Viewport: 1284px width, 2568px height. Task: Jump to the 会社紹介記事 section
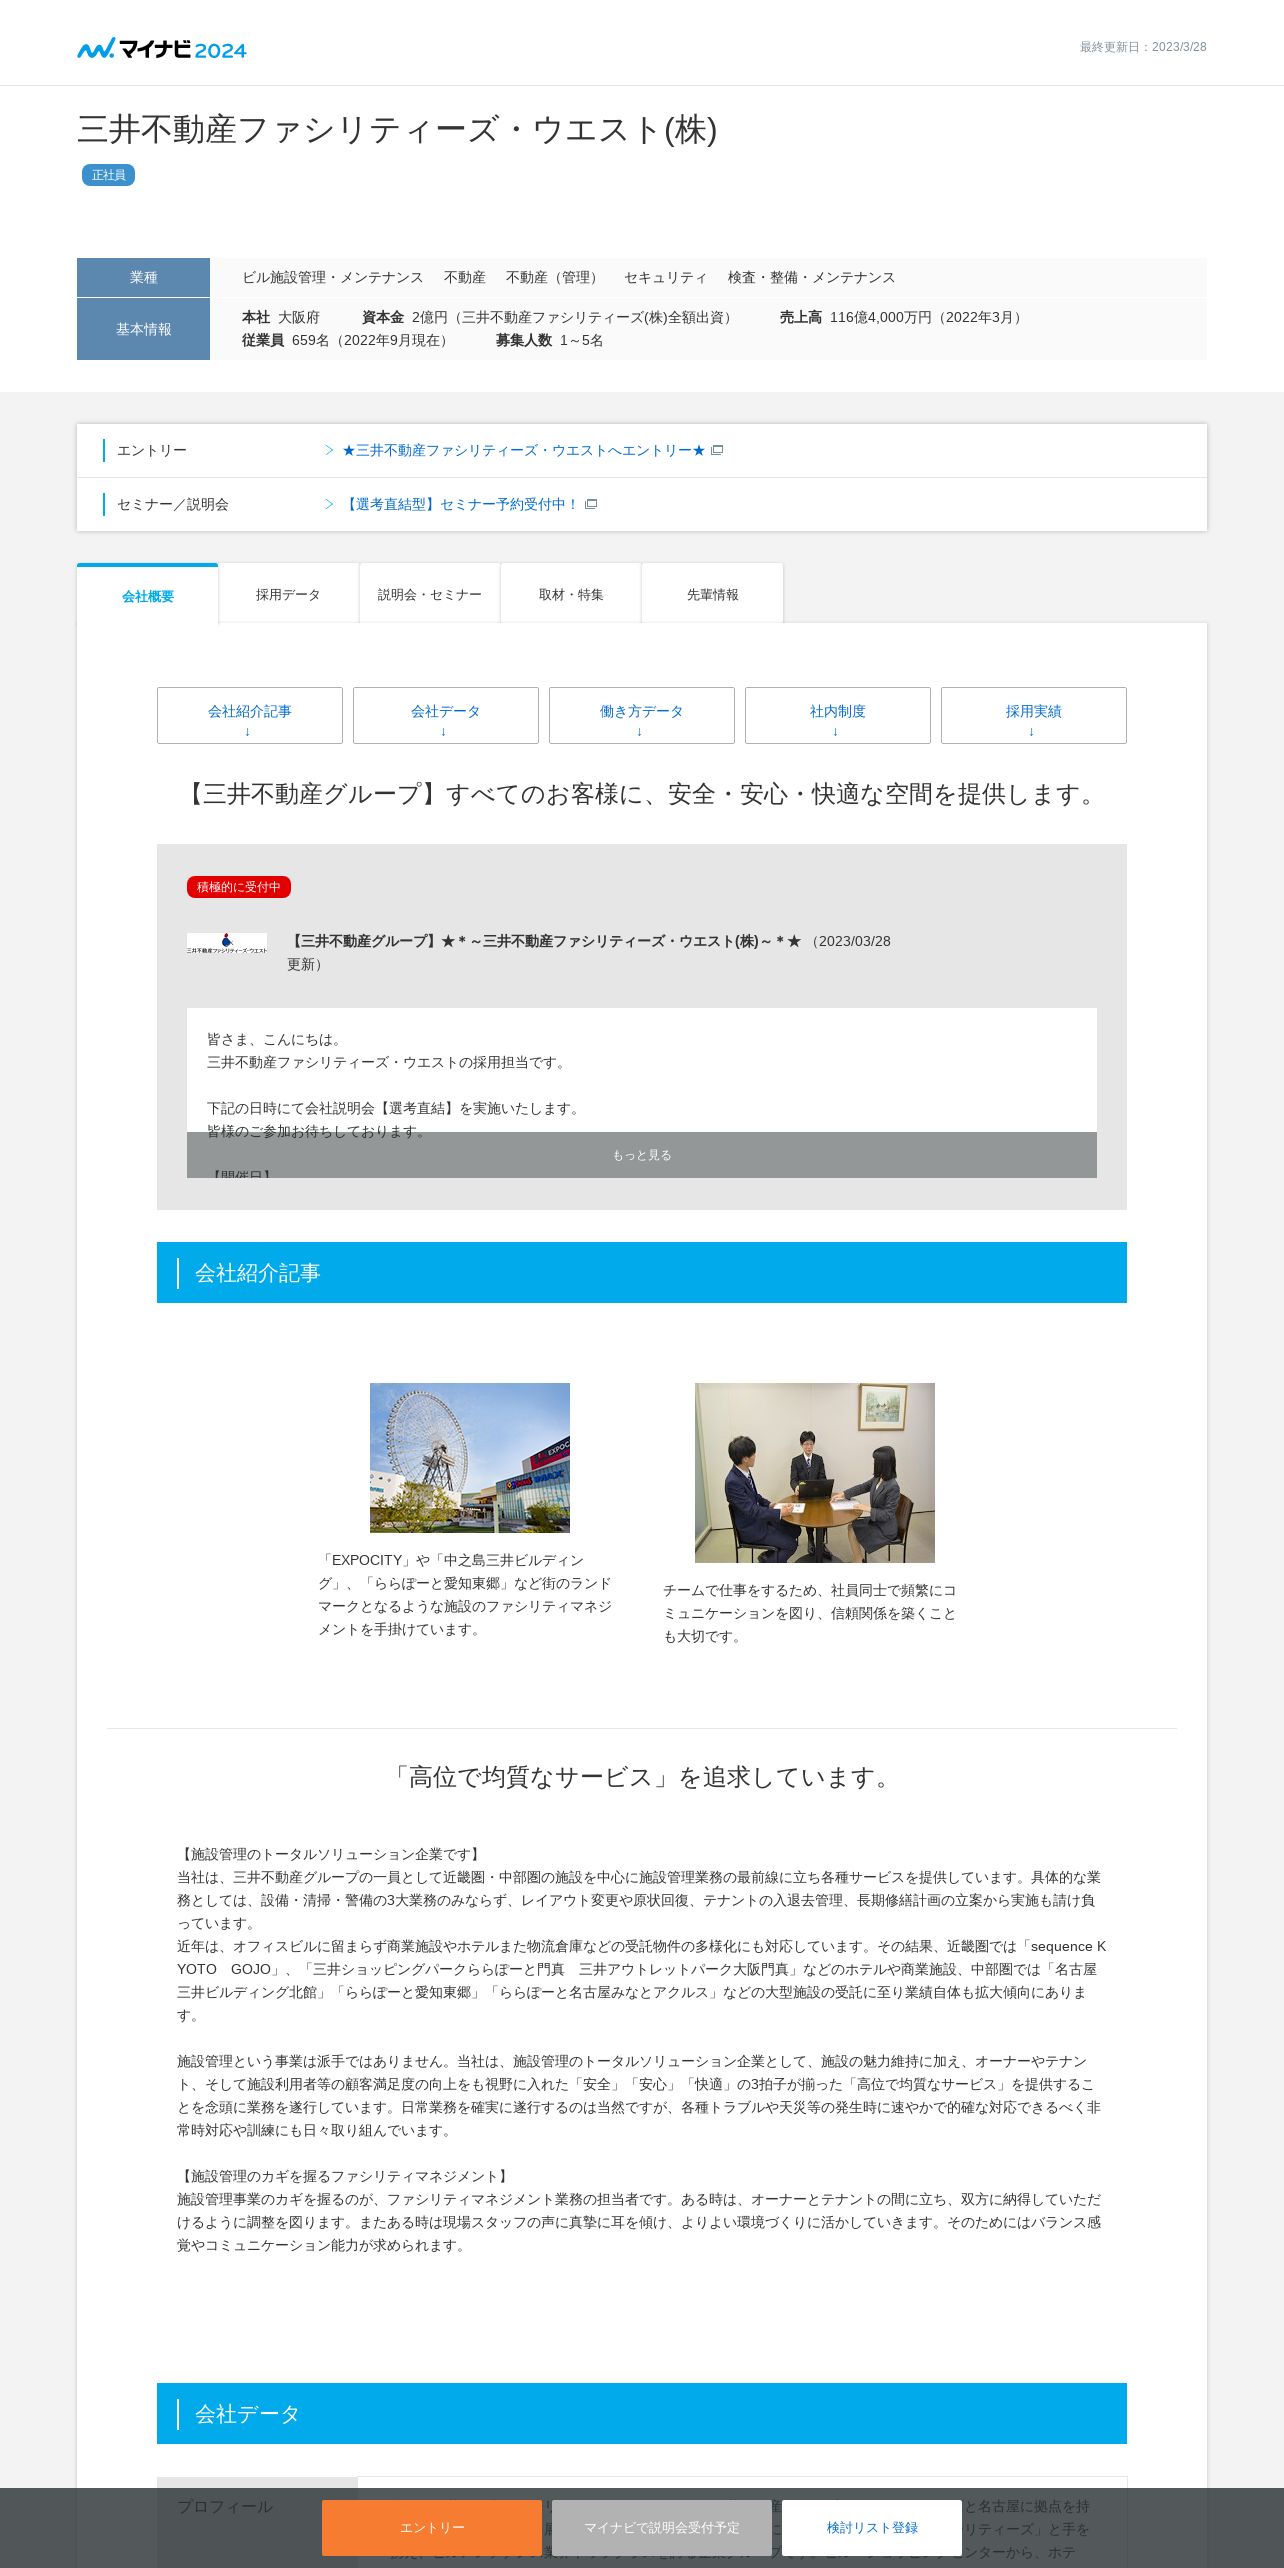coord(250,715)
